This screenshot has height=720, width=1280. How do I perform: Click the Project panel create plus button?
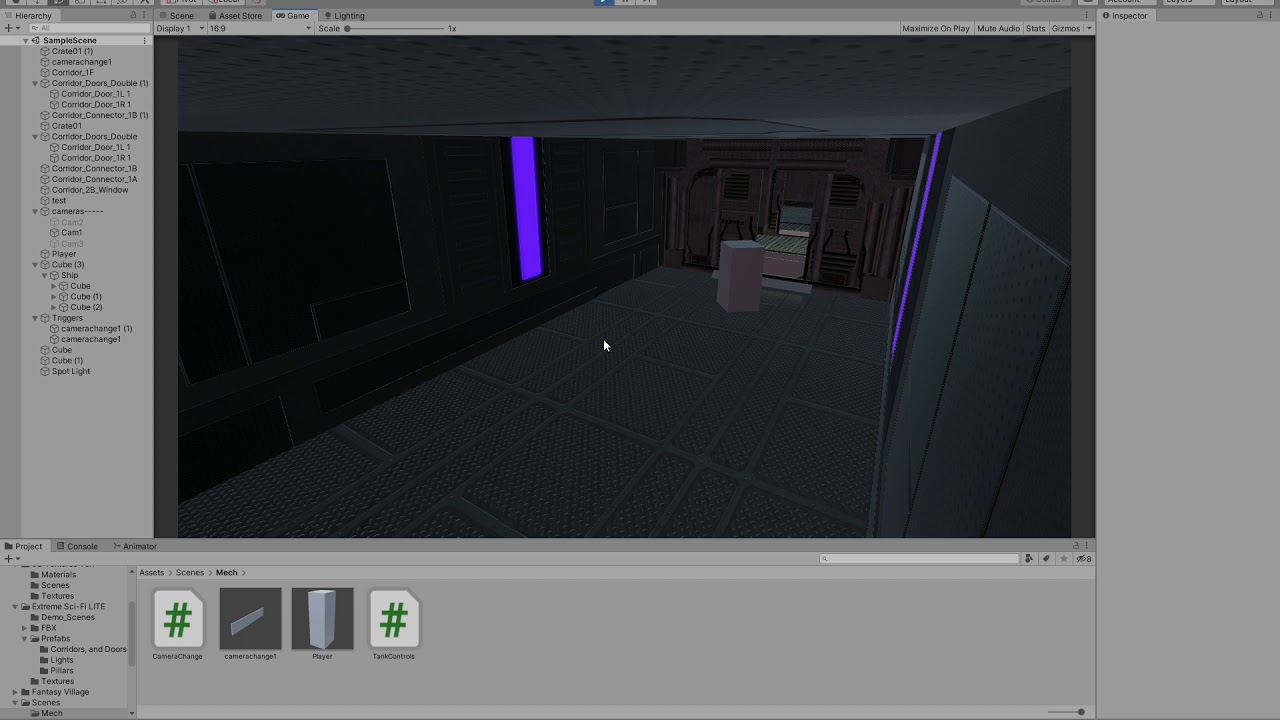click(9, 559)
